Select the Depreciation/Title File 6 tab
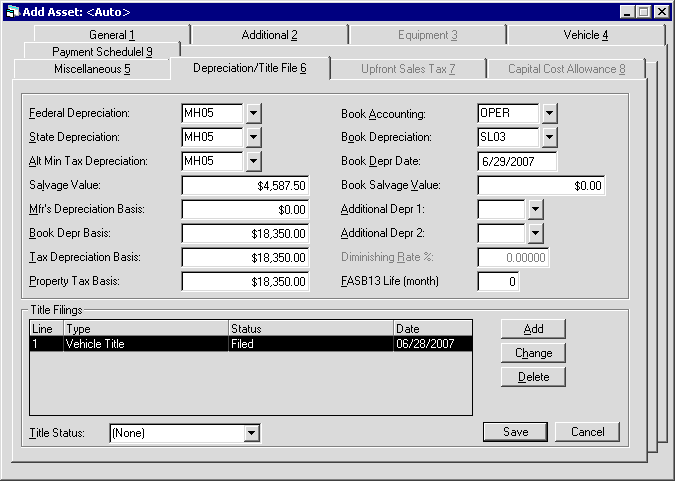The width and height of the screenshot is (675, 481). coord(250,68)
